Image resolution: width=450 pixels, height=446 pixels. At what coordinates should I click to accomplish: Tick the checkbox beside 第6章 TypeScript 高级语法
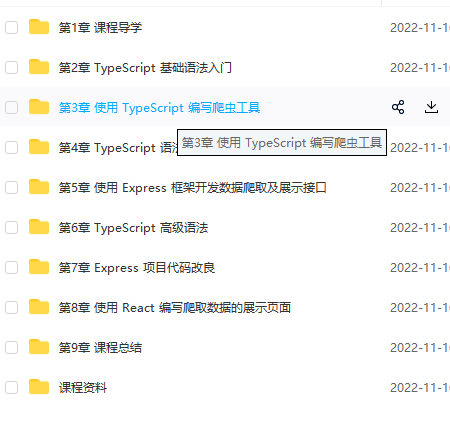(x=12, y=227)
